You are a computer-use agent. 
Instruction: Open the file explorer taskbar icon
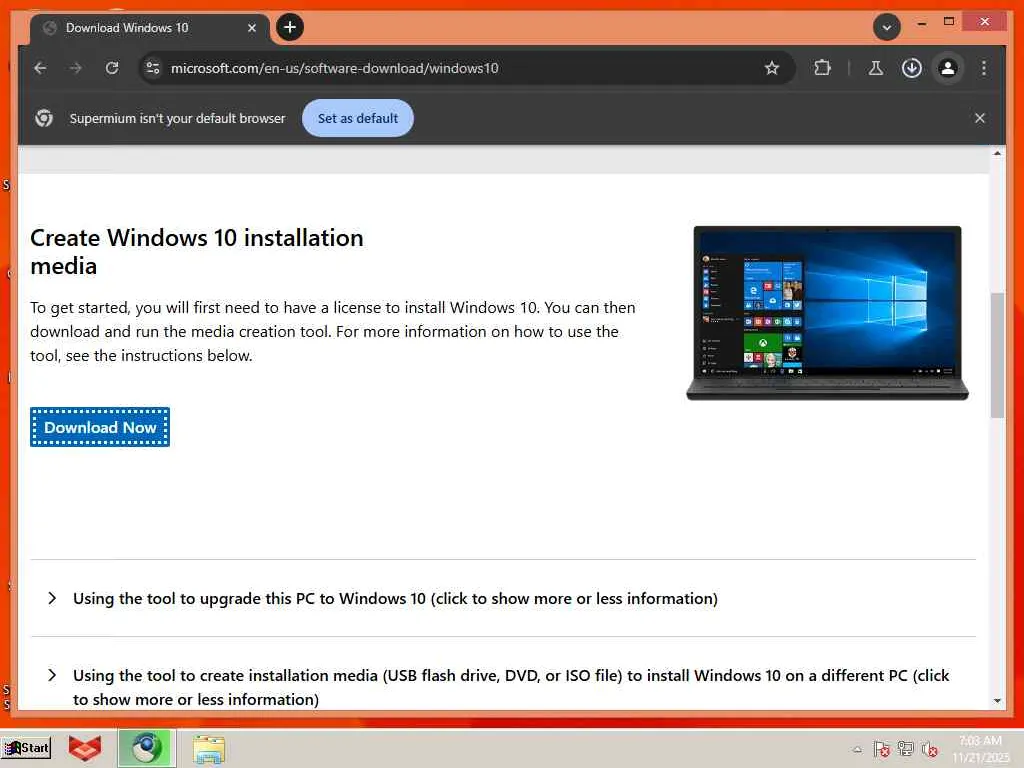pos(209,749)
